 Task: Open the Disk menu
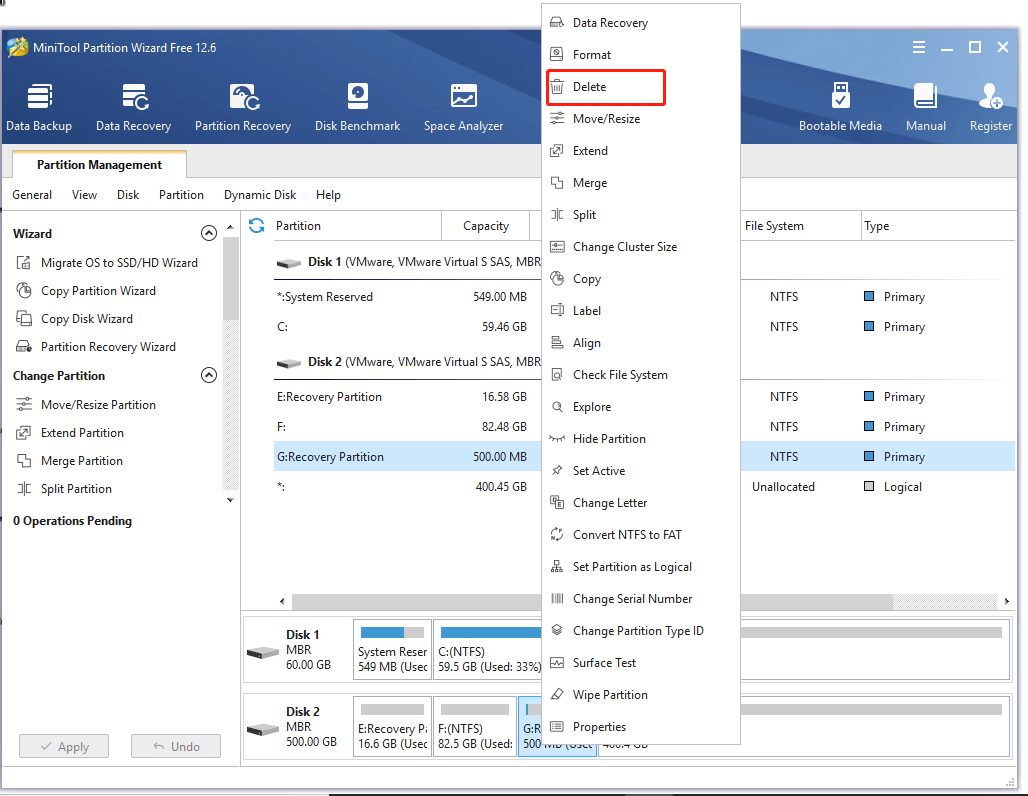(128, 195)
